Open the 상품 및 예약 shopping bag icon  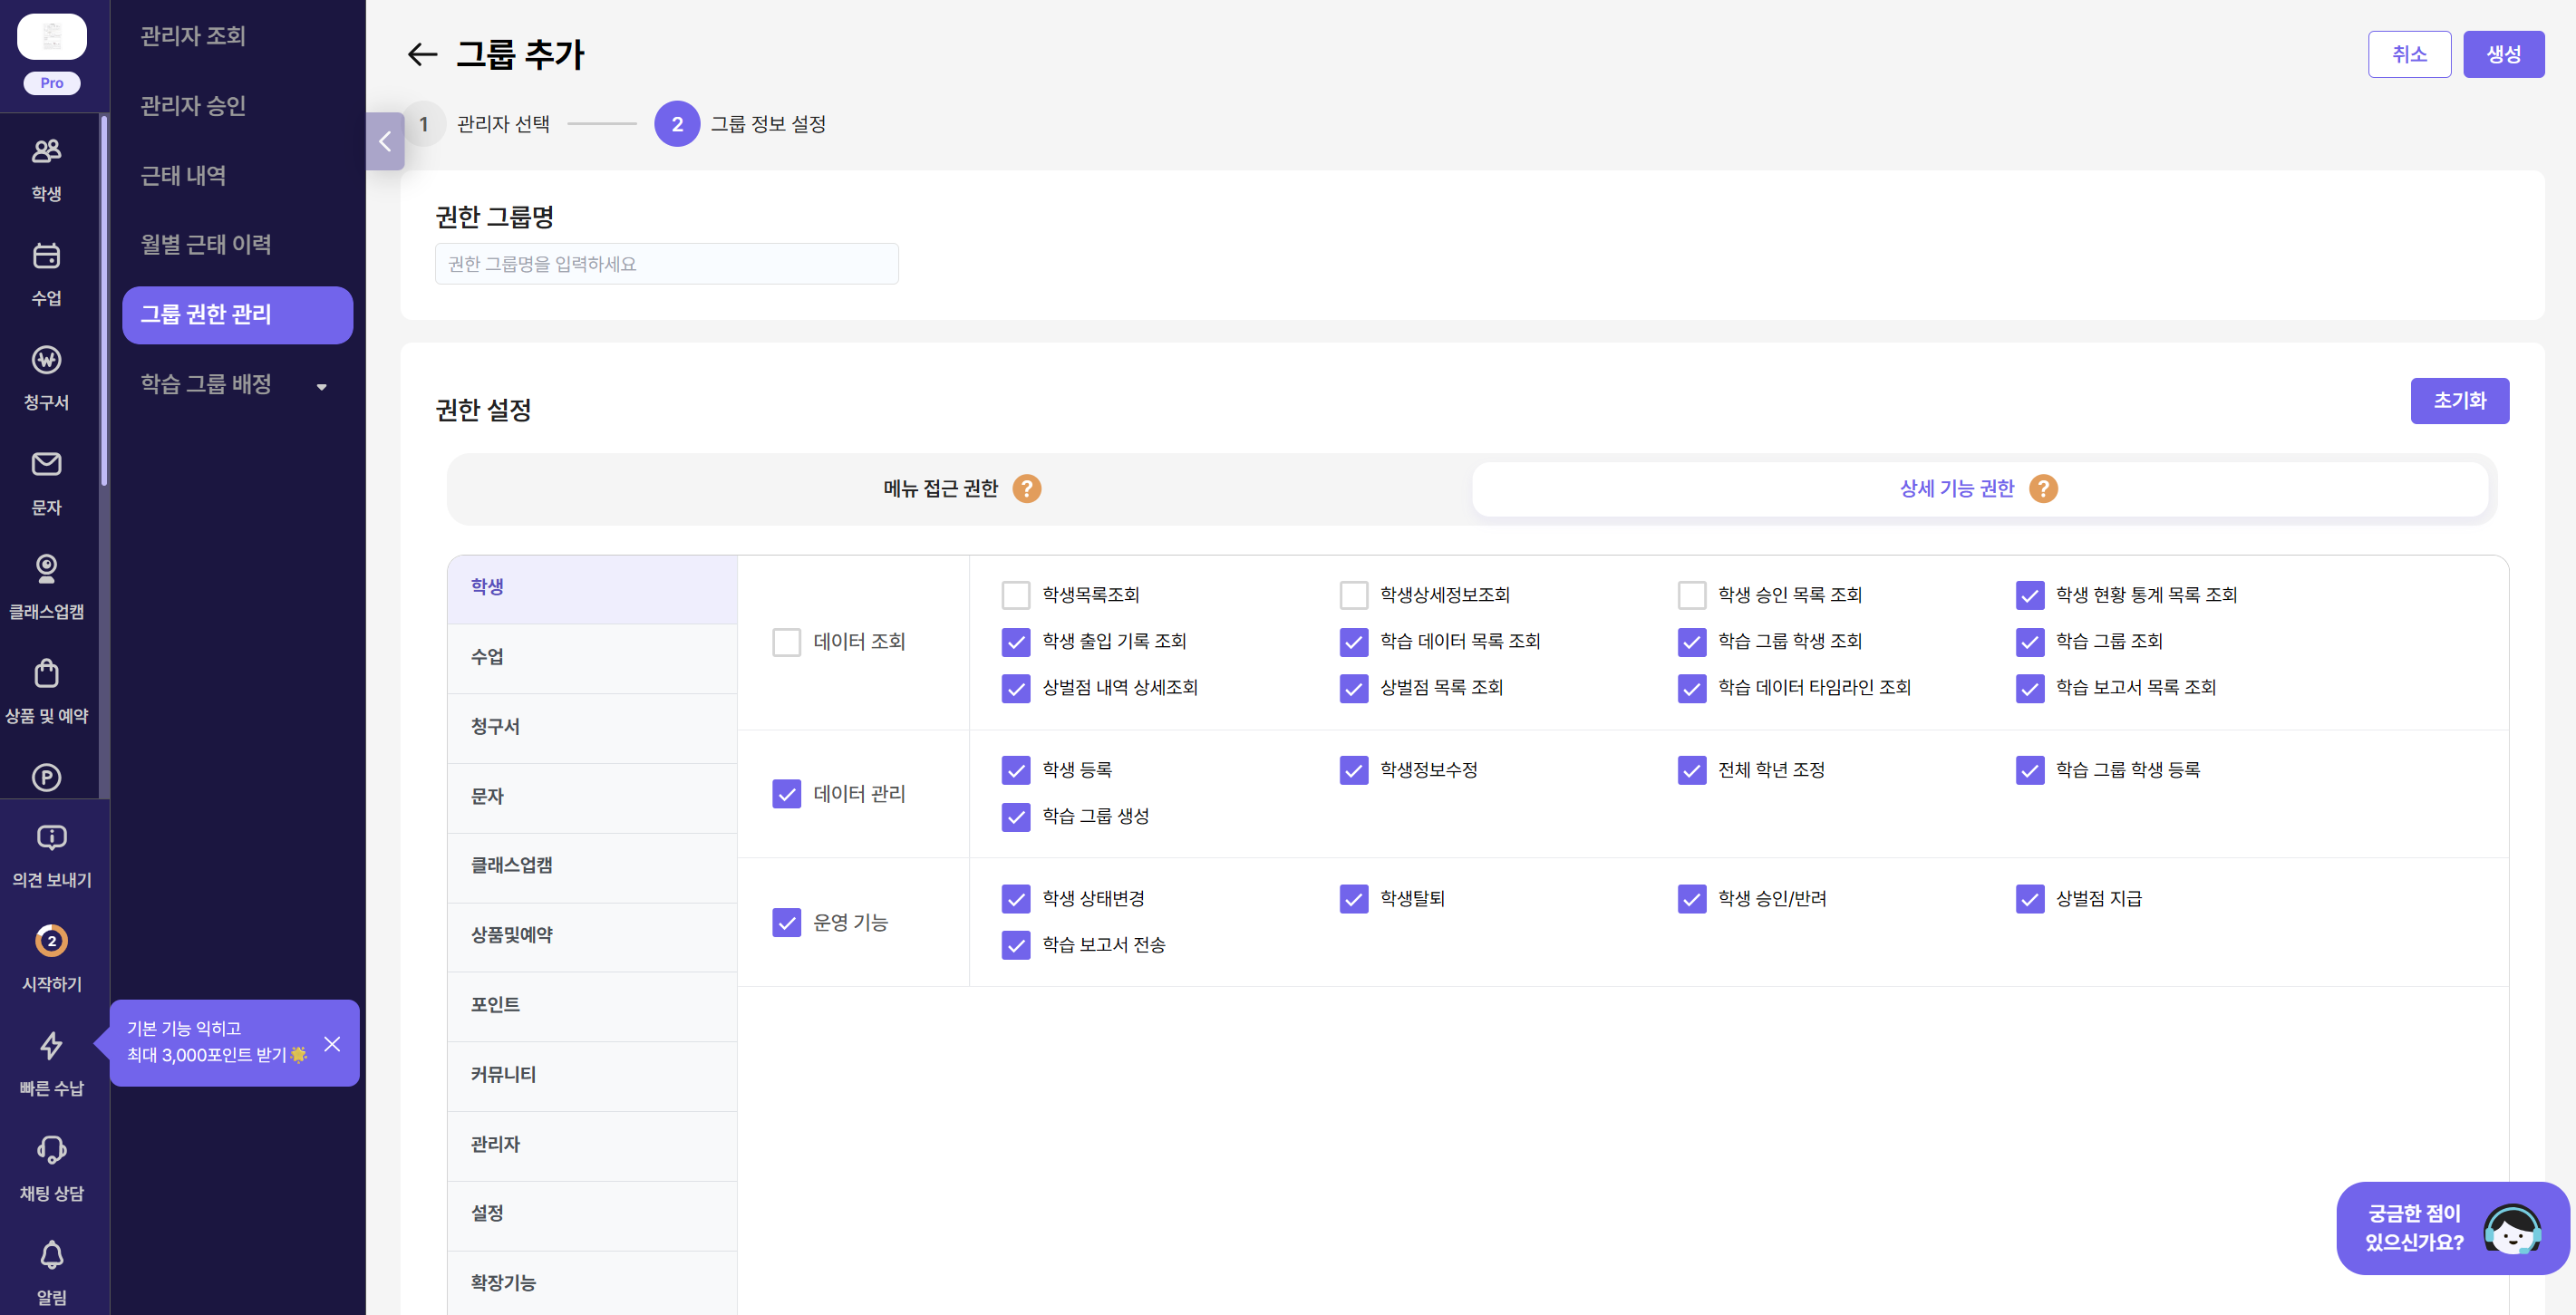click(46, 674)
